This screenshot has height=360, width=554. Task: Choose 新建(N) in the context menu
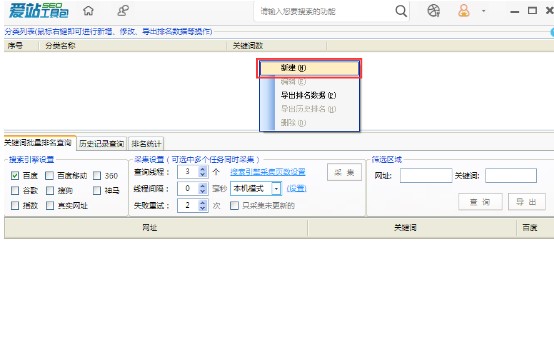pyautogui.click(x=310, y=68)
